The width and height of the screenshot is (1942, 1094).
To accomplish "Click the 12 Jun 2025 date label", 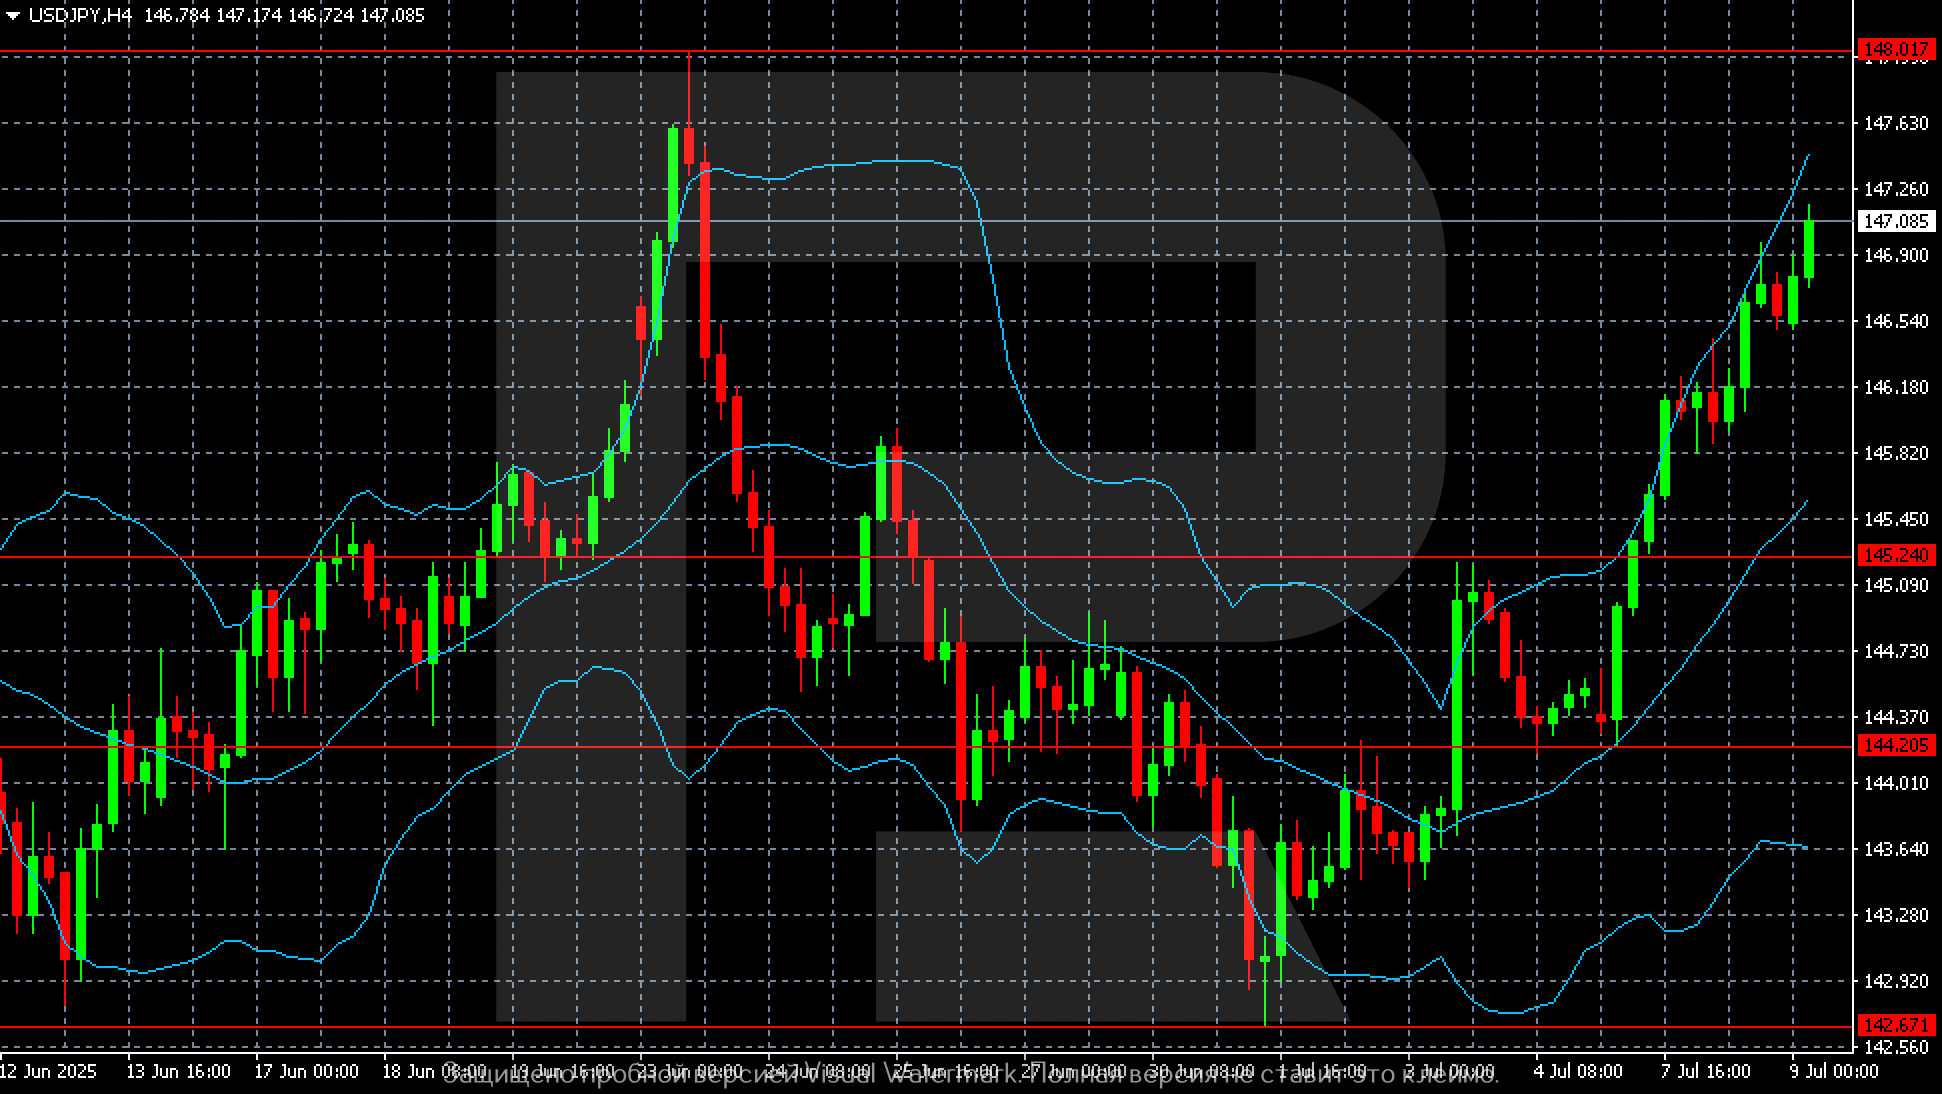I will pyautogui.click(x=49, y=1071).
